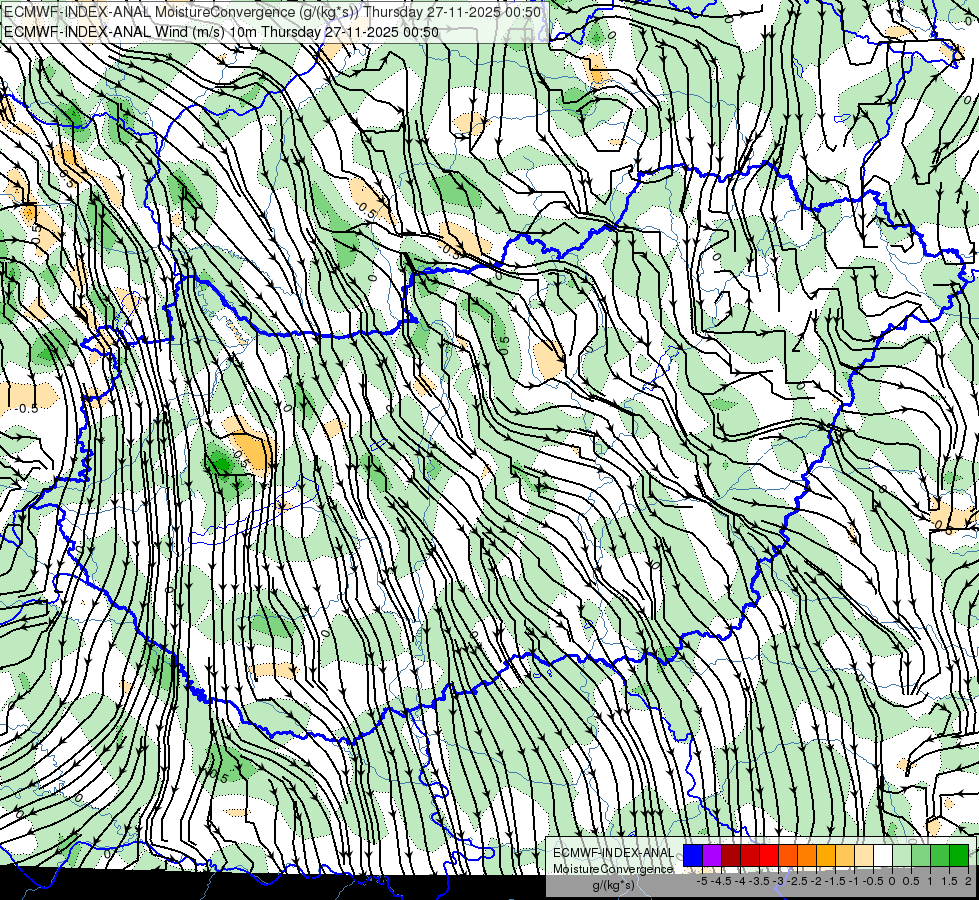Click the darkest green legend swatch
This screenshot has height=900, width=979.
pyautogui.click(x=958, y=855)
